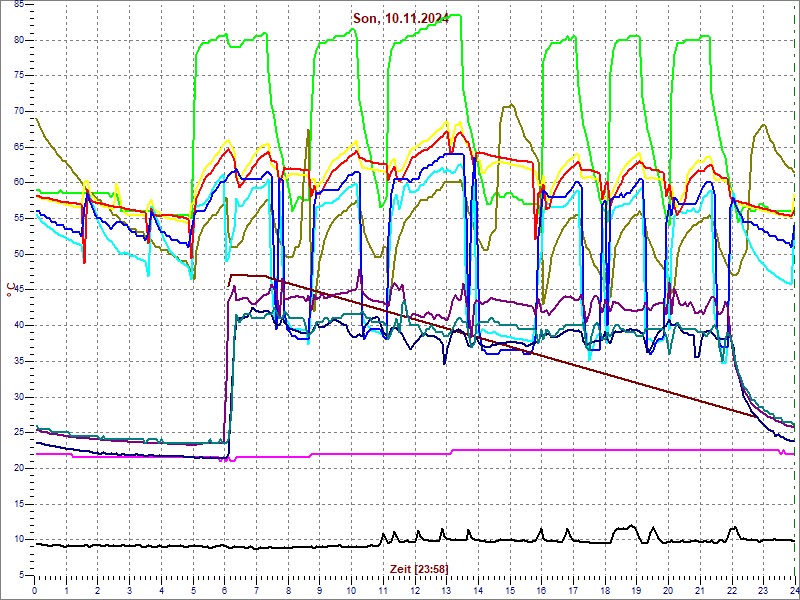
Task: Select the 80 value on temperature axis
Action: pos(17,40)
